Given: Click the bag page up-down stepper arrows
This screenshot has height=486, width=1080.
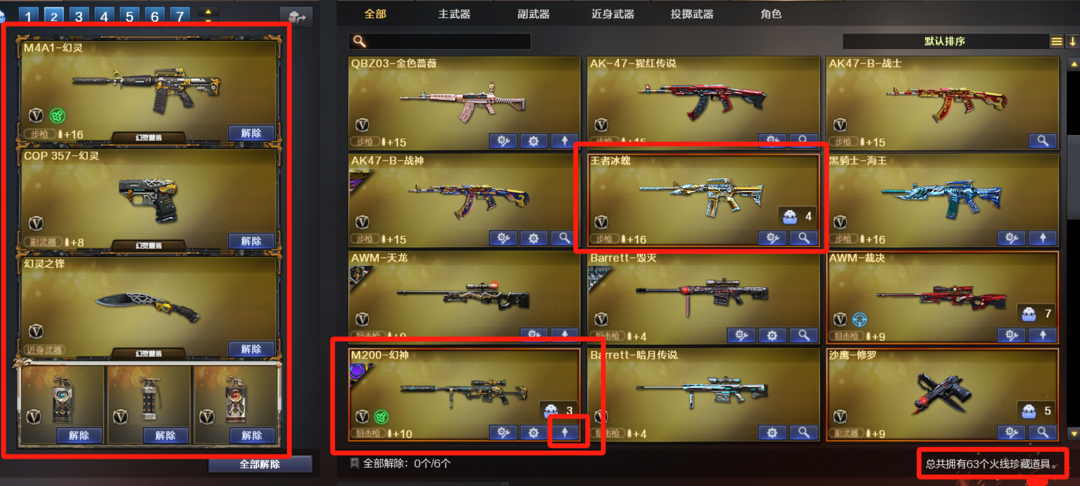Looking at the screenshot, I should pyautogui.click(x=208, y=16).
